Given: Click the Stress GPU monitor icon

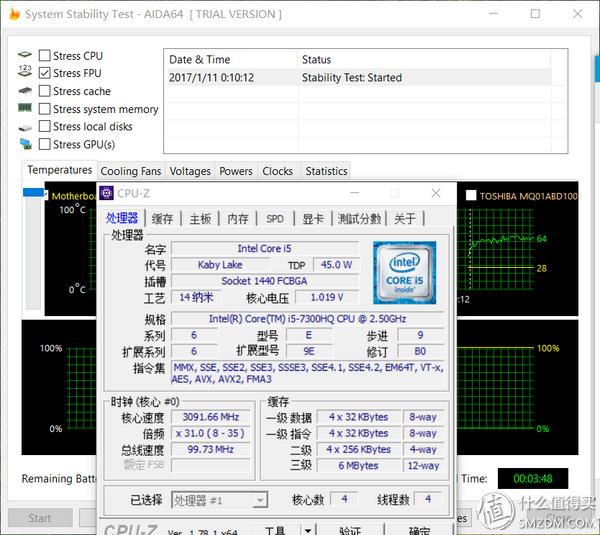Looking at the screenshot, I should [26, 144].
